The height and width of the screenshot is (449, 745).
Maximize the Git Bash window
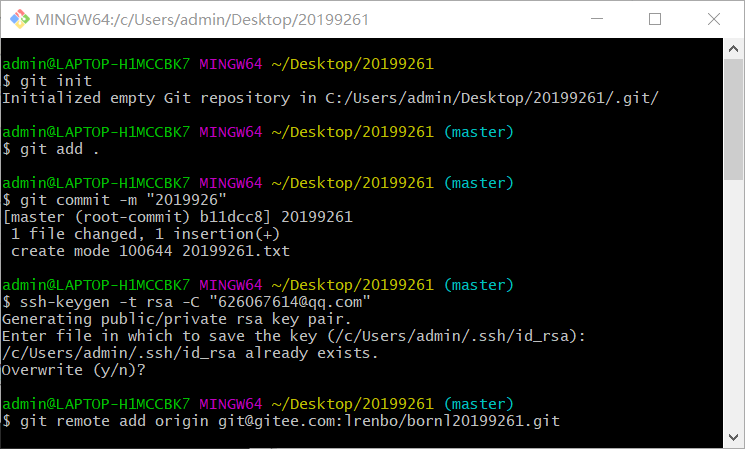click(x=655, y=19)
